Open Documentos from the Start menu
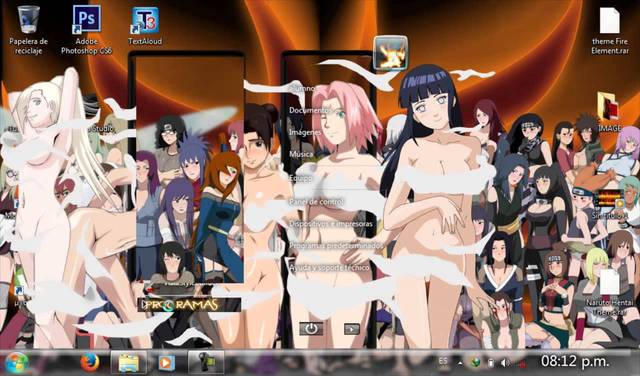The width and height of the screenshot is (640, 376). (309, 110)
